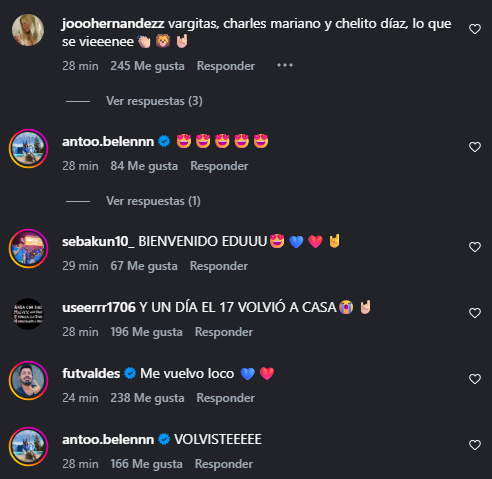View likes: 238 Me gusta
The height and width of the screenshot is (479, 492).
[x=147, y=398]
